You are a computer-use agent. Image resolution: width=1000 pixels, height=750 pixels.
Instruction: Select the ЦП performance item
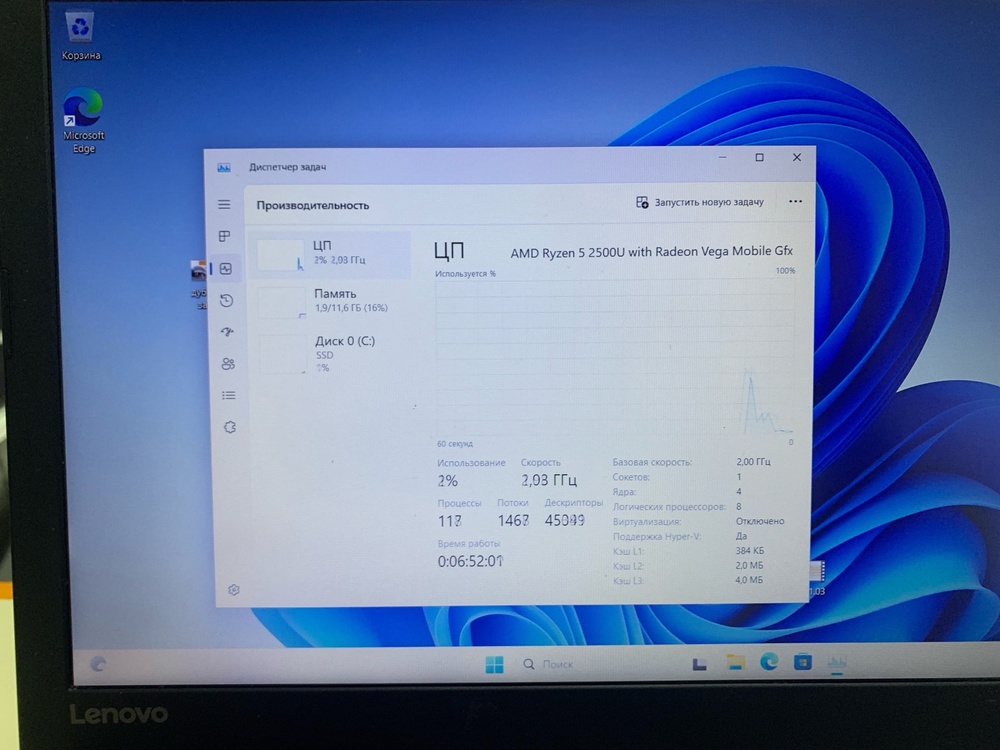(330, 254)
